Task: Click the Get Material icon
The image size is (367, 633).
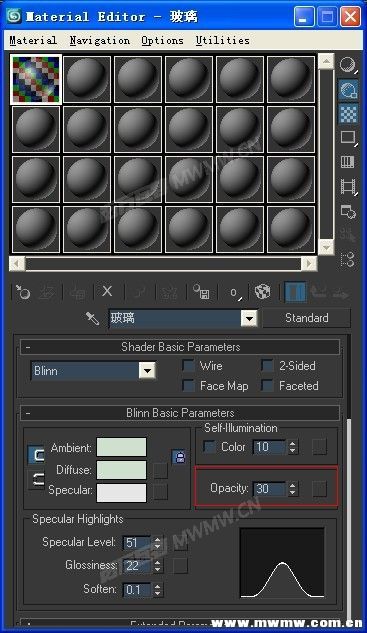Action: [23, 291]
